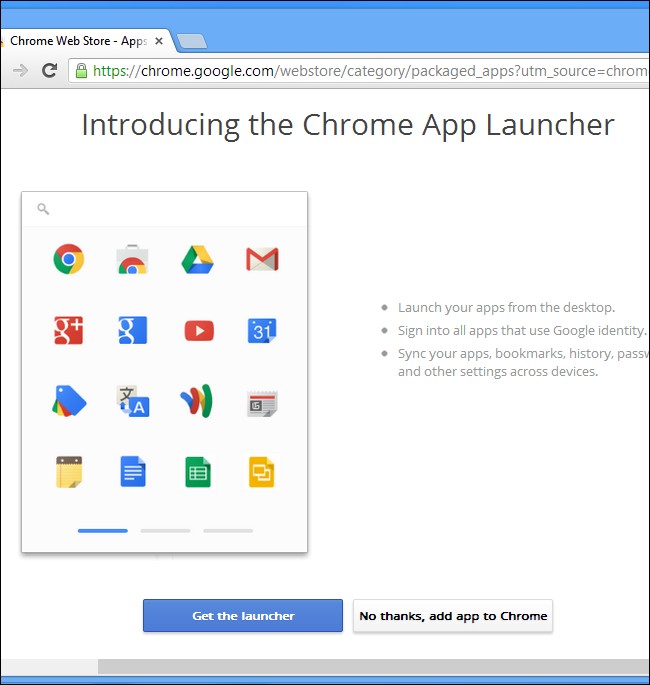650x685 pixels.
Task: Open the Google Translate icon
Action: [133, 401]
